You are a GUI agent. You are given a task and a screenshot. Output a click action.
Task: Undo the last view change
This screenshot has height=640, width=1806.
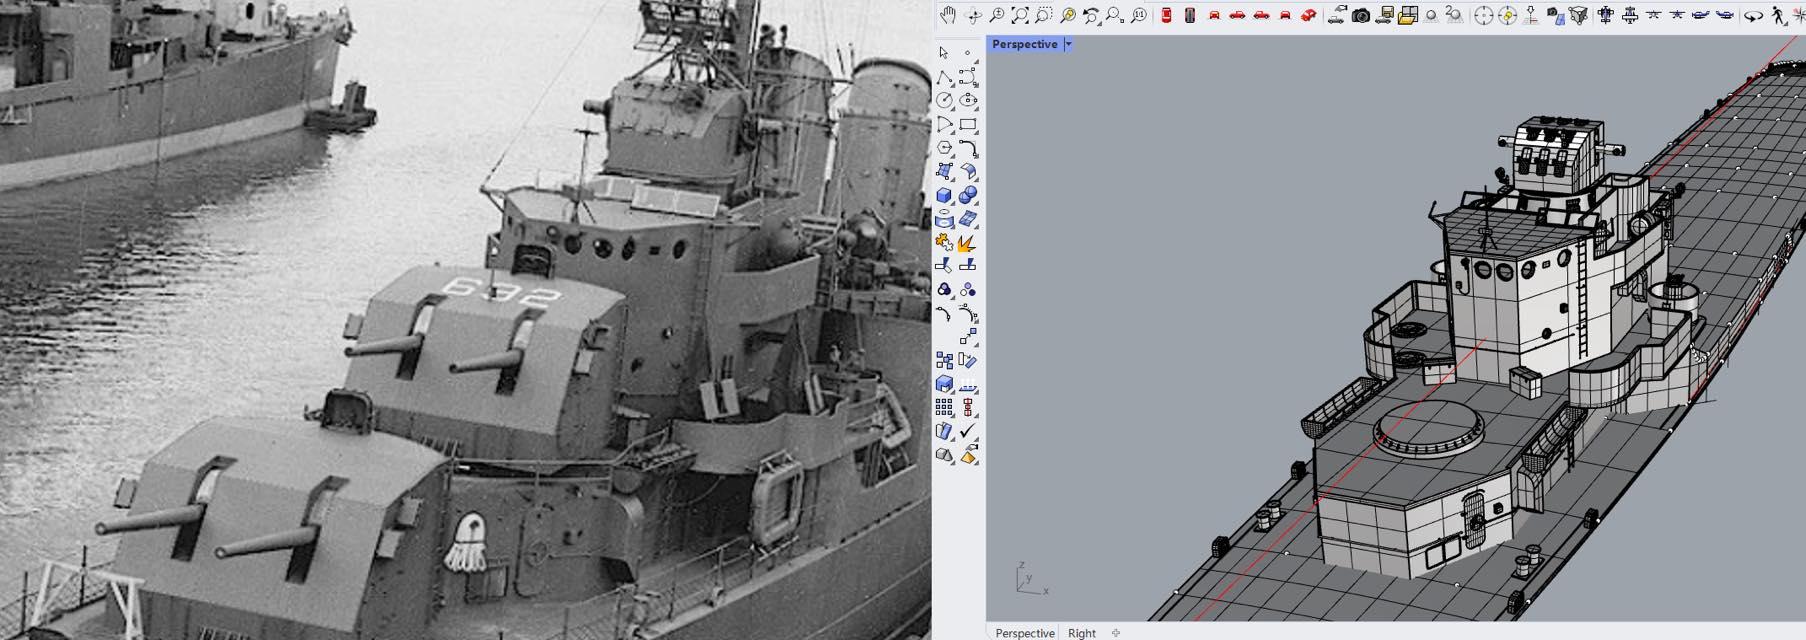click(x=1092, y=15)
